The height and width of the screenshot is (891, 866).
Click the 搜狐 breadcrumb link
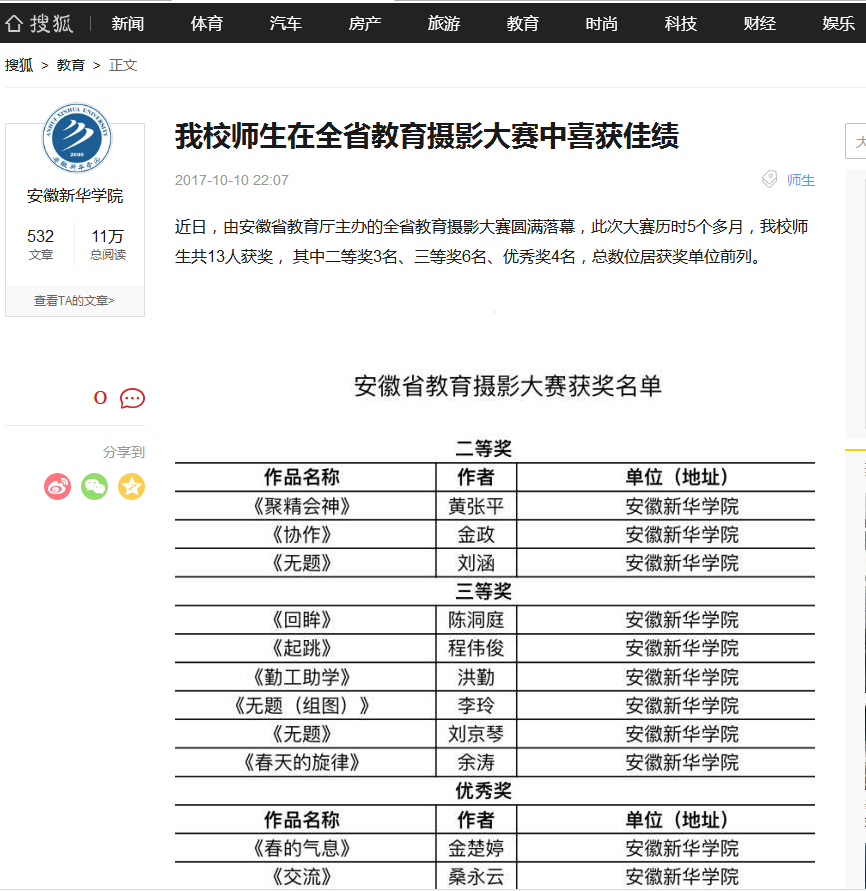19,65
